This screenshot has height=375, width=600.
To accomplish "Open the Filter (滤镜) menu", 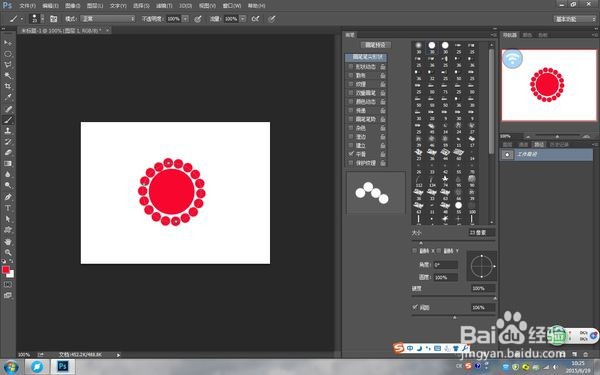I will pyautogui.click(x=164, y=6).
